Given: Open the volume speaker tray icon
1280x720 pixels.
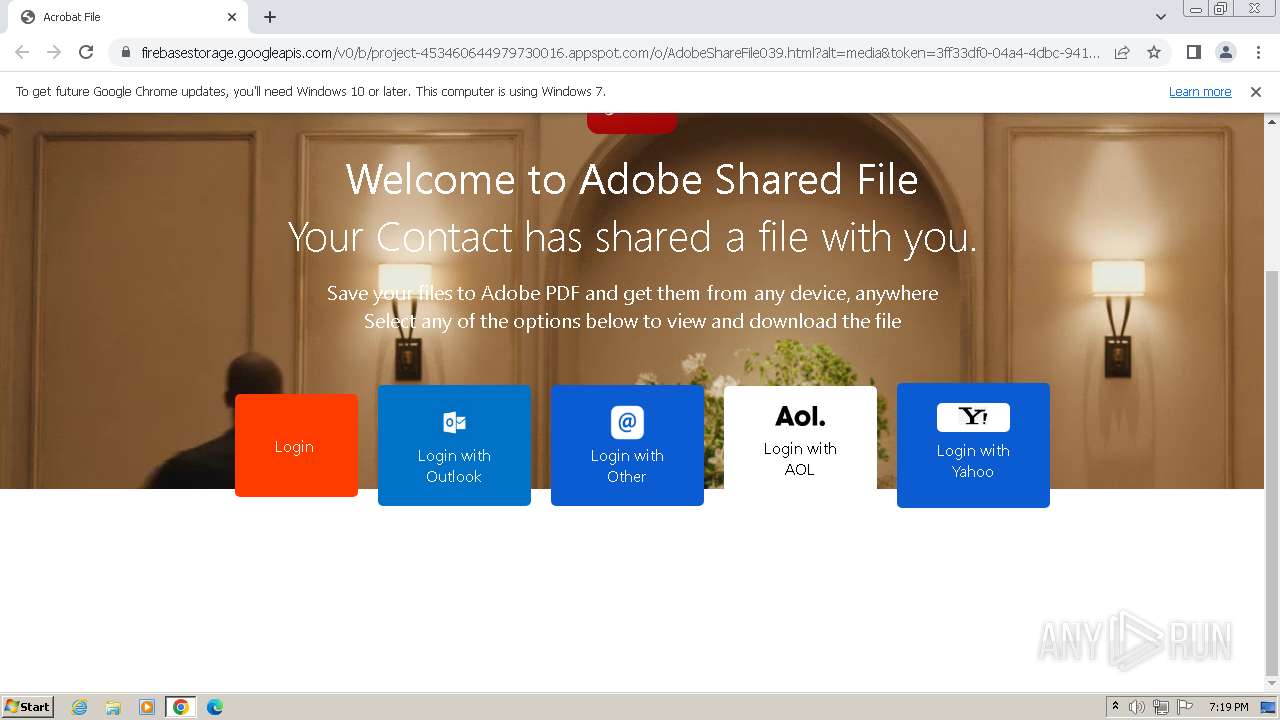Looking at the screenshot, I should point(1137,707).
